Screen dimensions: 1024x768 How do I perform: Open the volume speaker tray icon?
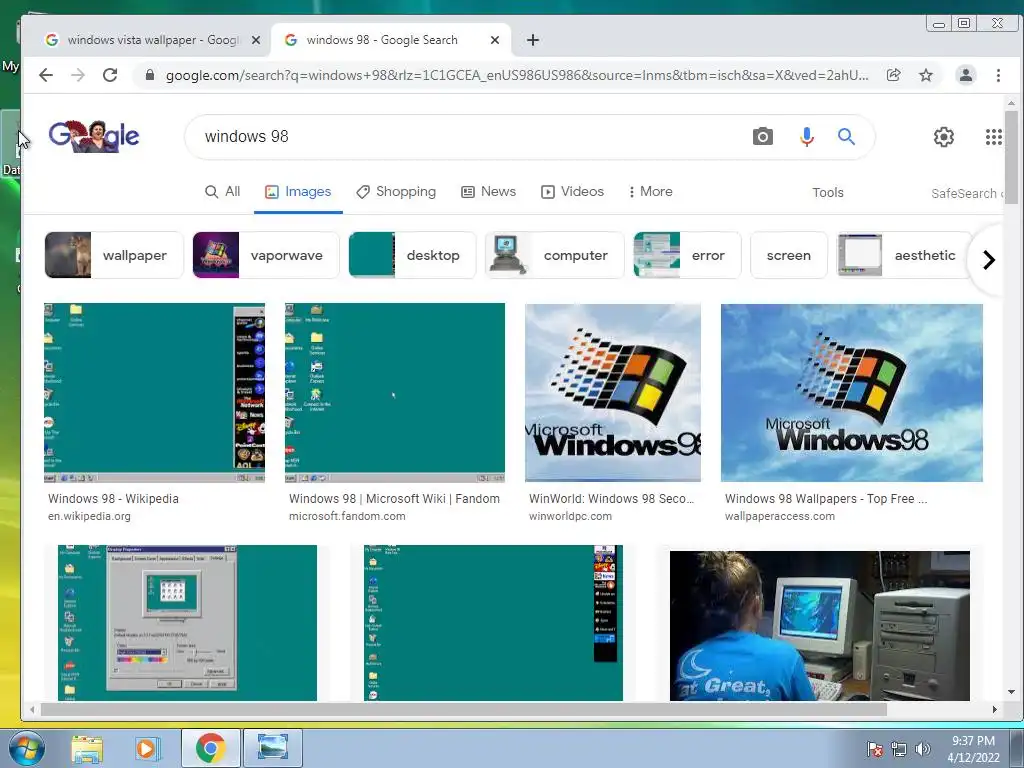tap(923, 749)
